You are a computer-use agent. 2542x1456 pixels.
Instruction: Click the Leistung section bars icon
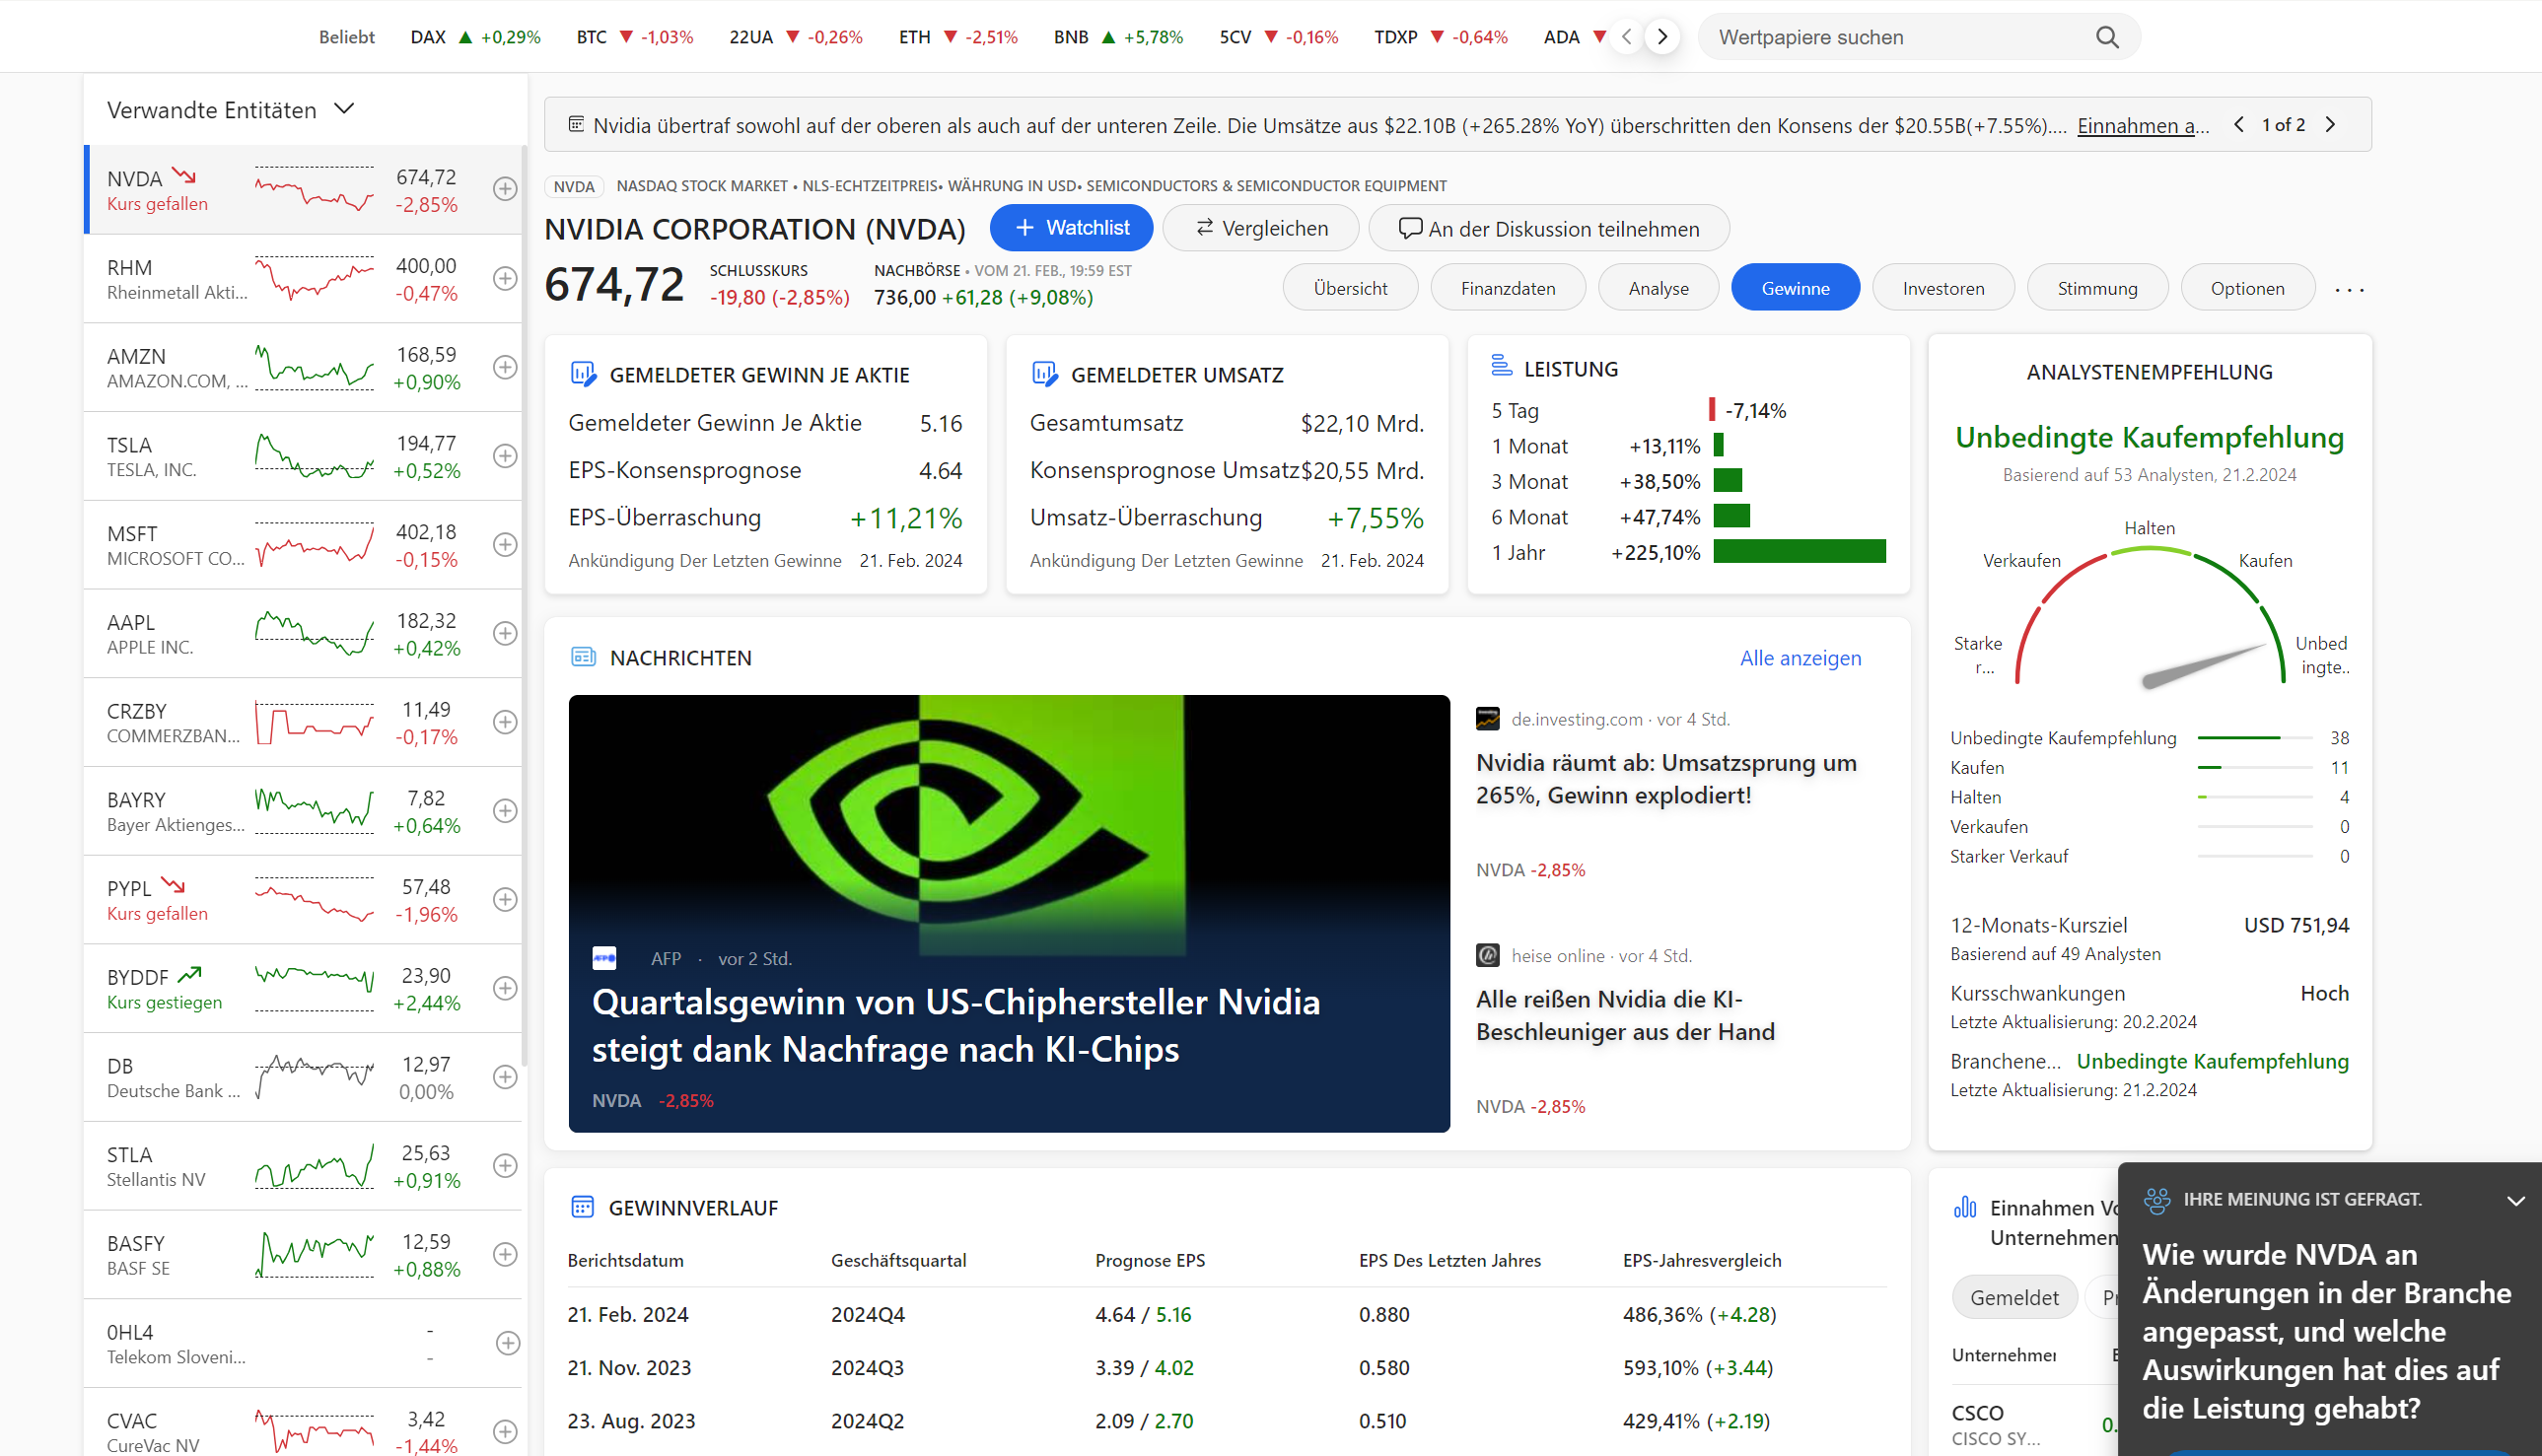[x=1501, y=366]
